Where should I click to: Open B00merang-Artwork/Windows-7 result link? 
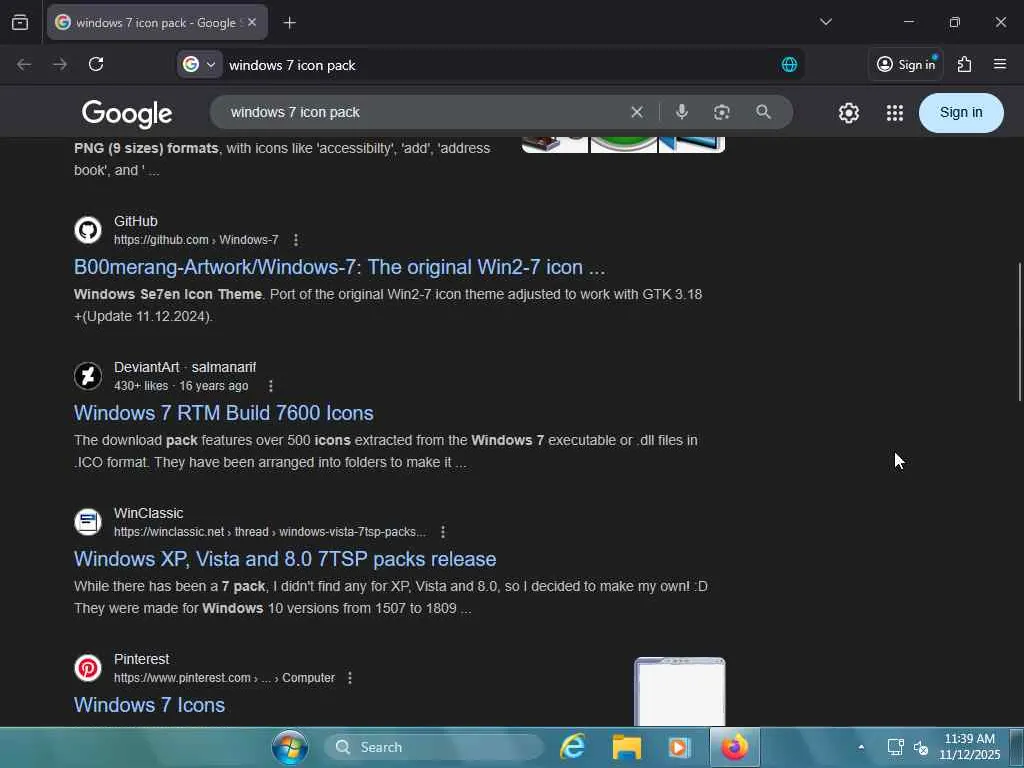pyautogui.click(x=340, y=267)
